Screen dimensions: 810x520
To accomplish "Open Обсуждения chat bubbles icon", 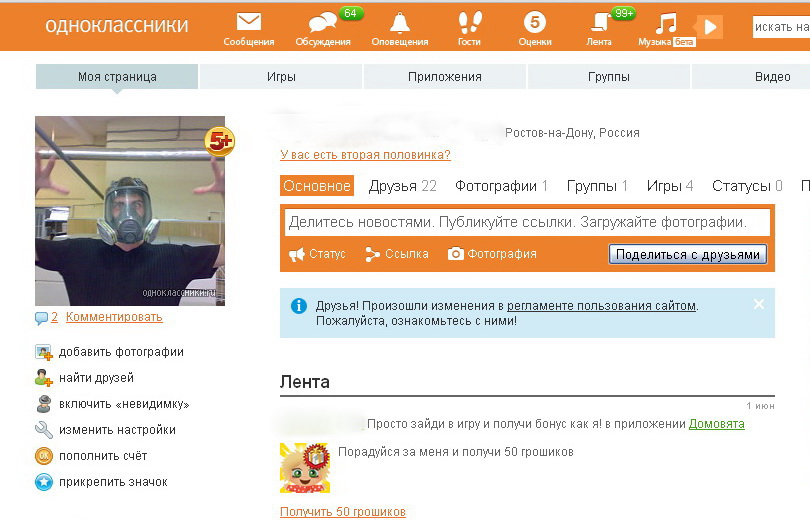I will [x=322, y=23].
